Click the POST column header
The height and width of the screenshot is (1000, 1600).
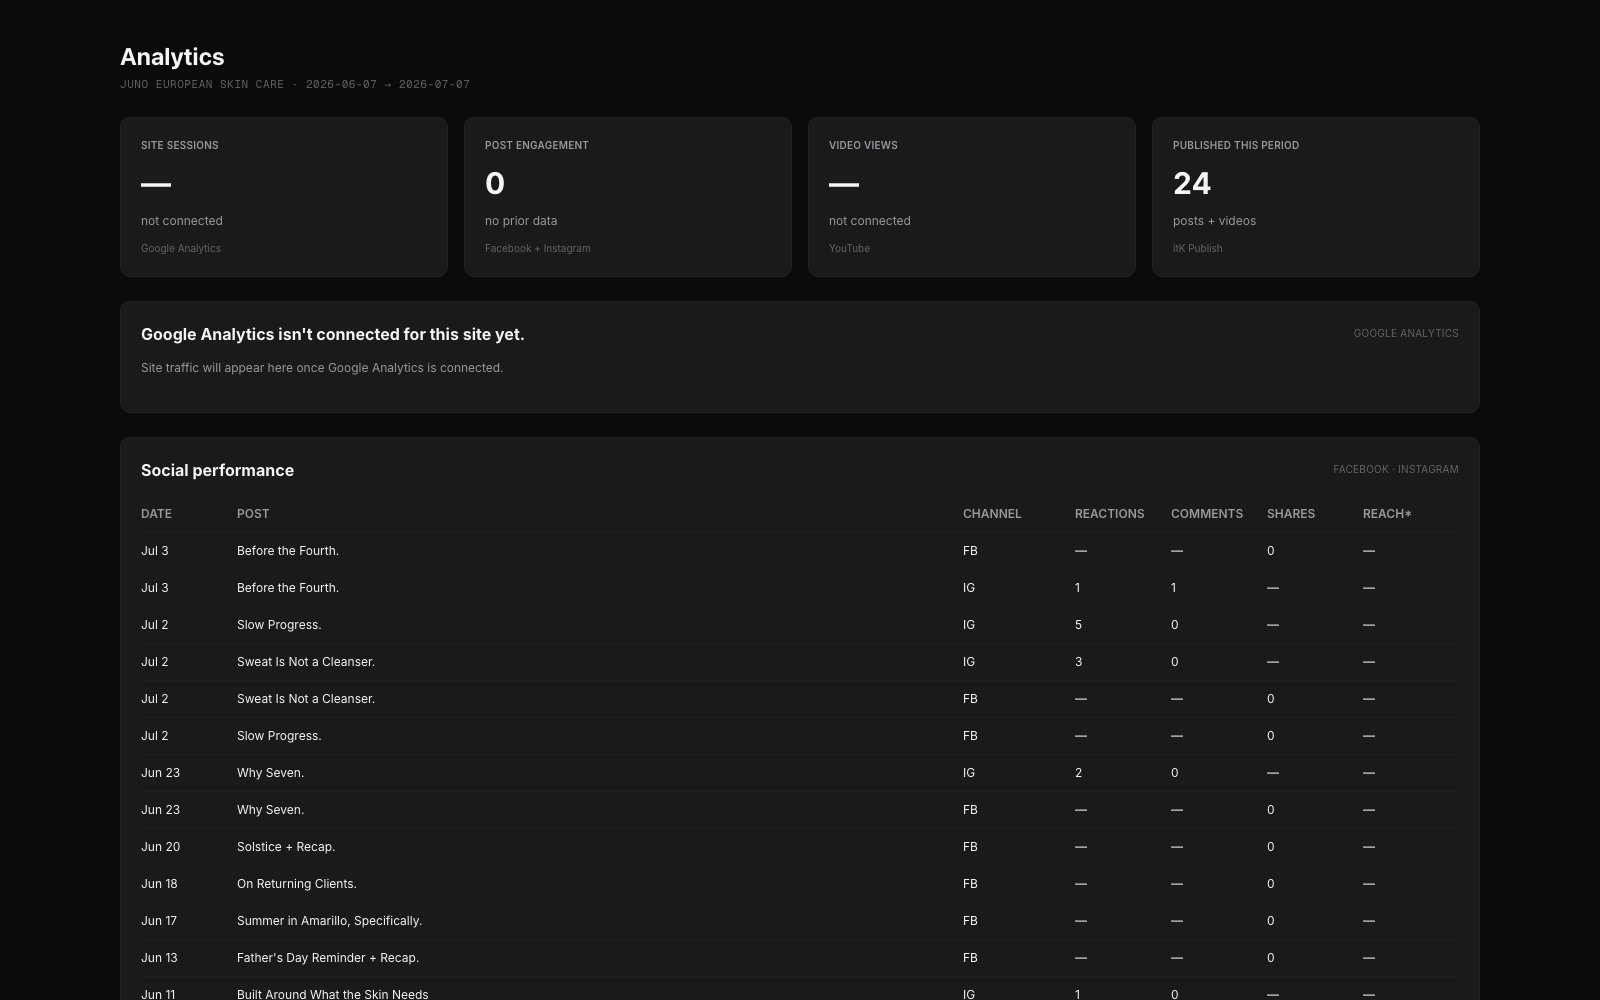click(253, 514)
